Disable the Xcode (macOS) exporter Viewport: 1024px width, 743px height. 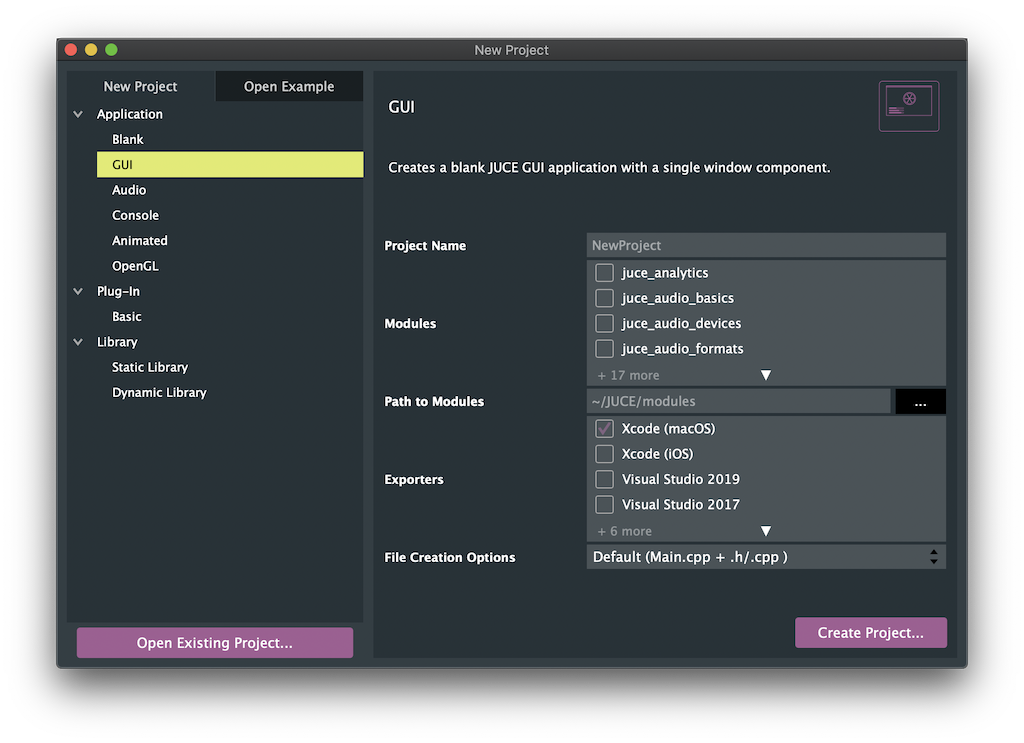point(604,428)
